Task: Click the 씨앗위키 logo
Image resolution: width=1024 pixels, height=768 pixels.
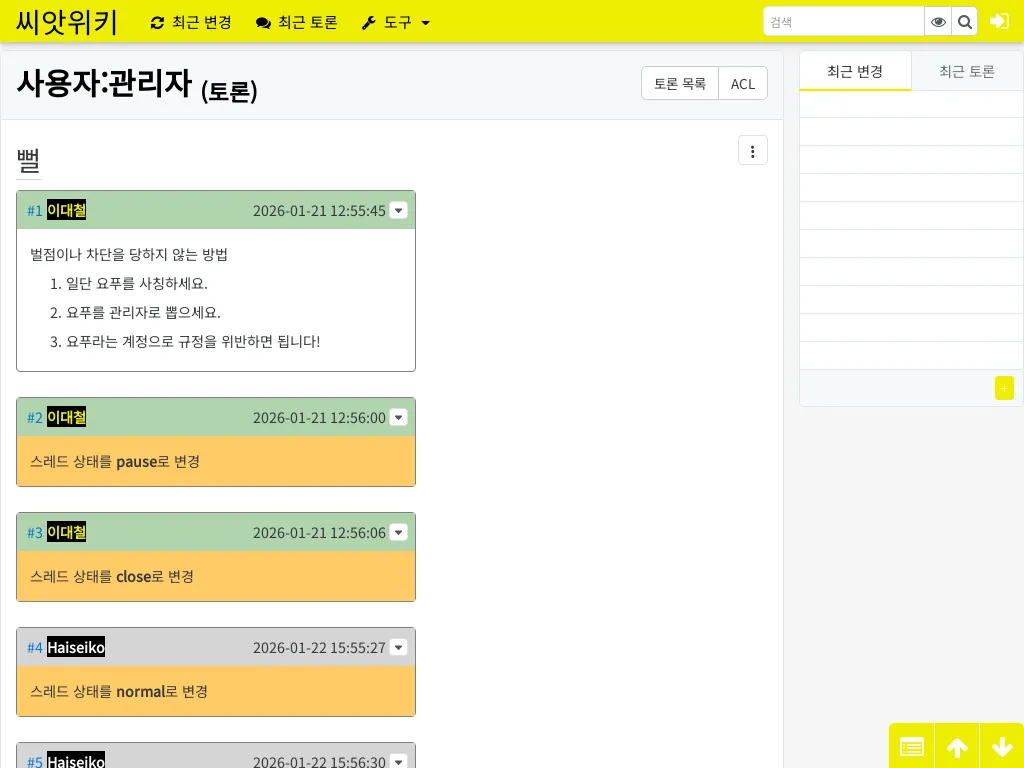Action: click(x=65, y=22)
